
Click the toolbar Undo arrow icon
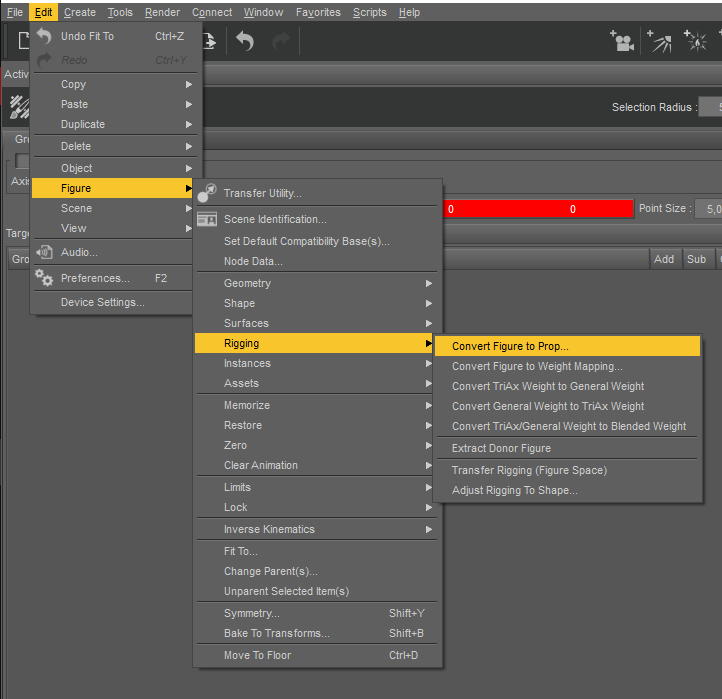(x=245, y=41)
